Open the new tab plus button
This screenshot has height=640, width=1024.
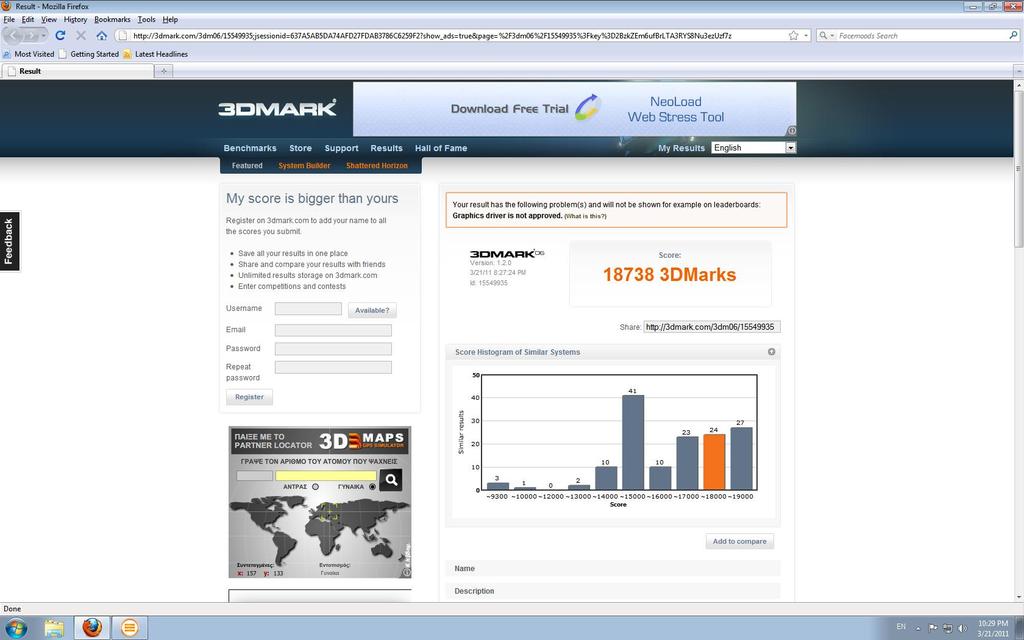tap(164, 71)
